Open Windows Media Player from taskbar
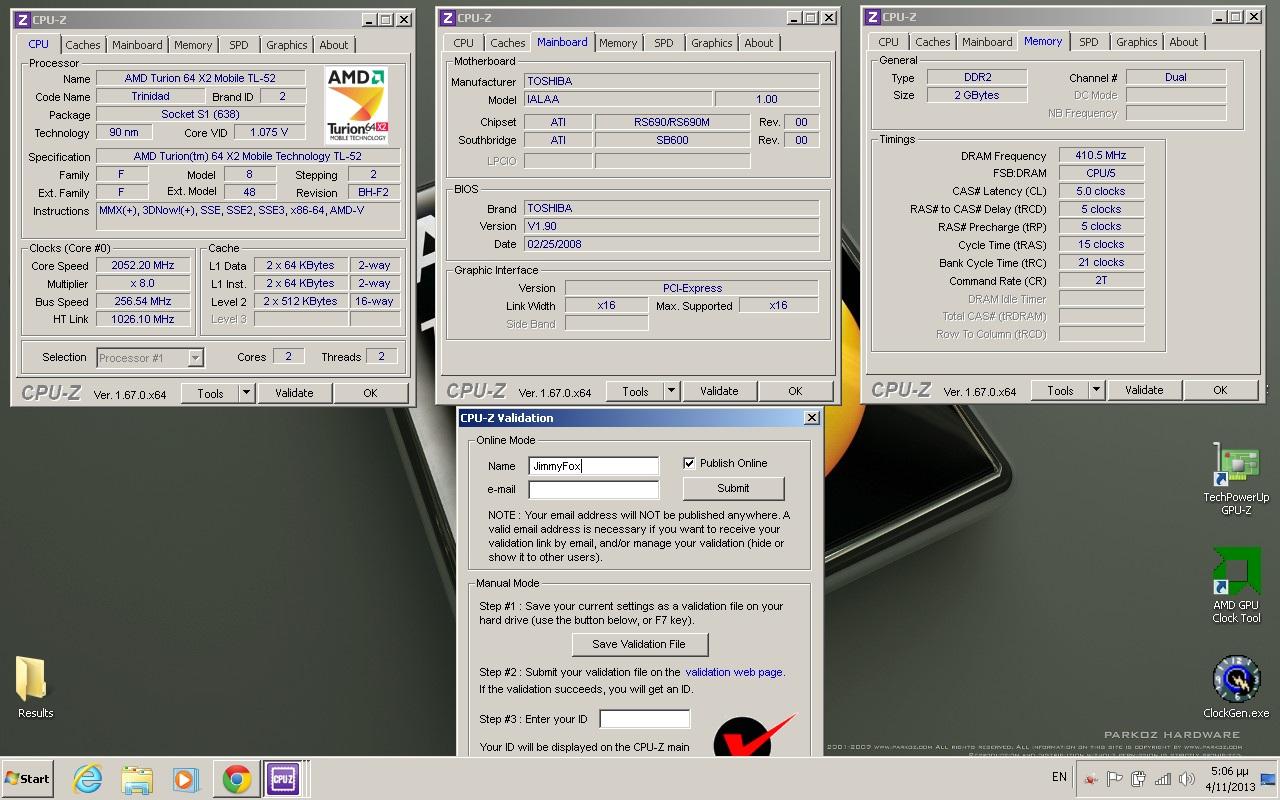The height and width of the screenshot is (800, 1280). coord(186,778)
